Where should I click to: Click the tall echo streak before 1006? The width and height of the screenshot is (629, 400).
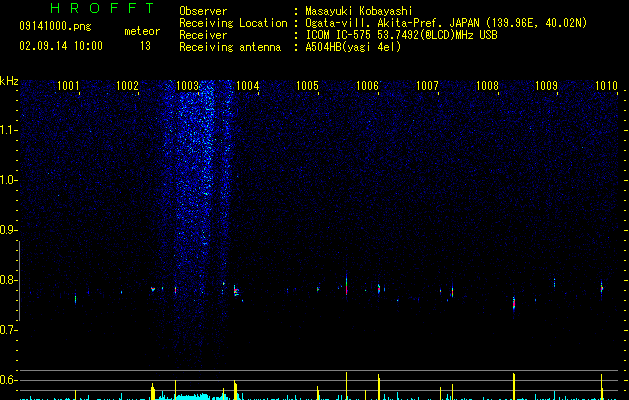[347, 285]
